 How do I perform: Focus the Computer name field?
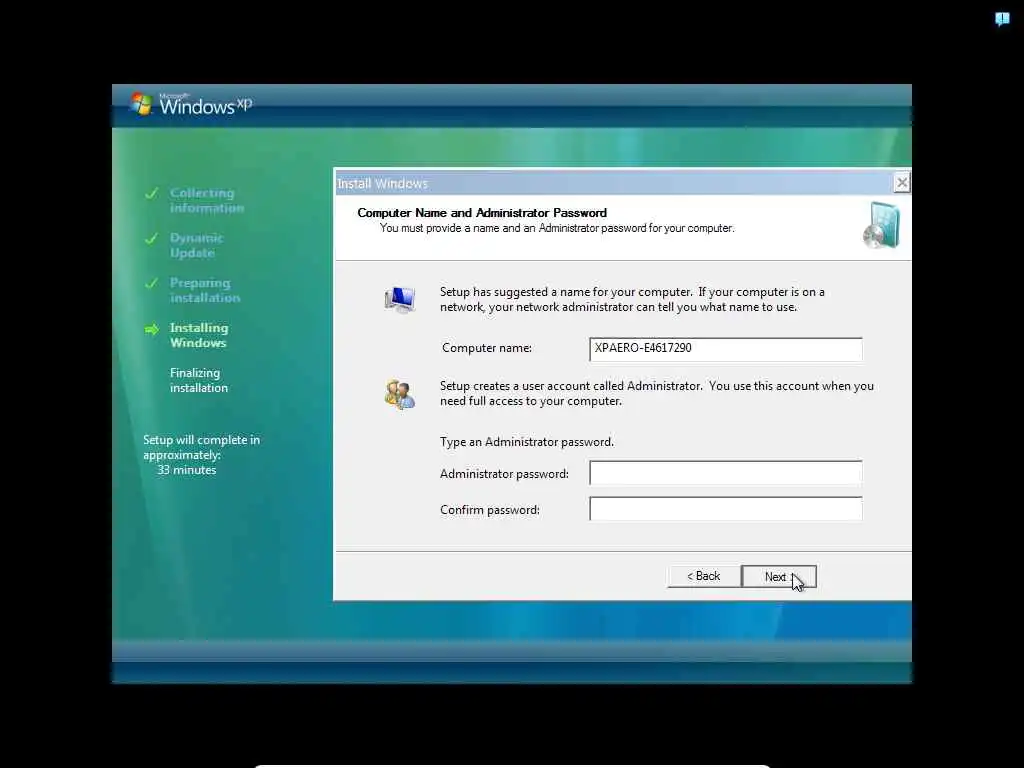click(x=726, y=349)
